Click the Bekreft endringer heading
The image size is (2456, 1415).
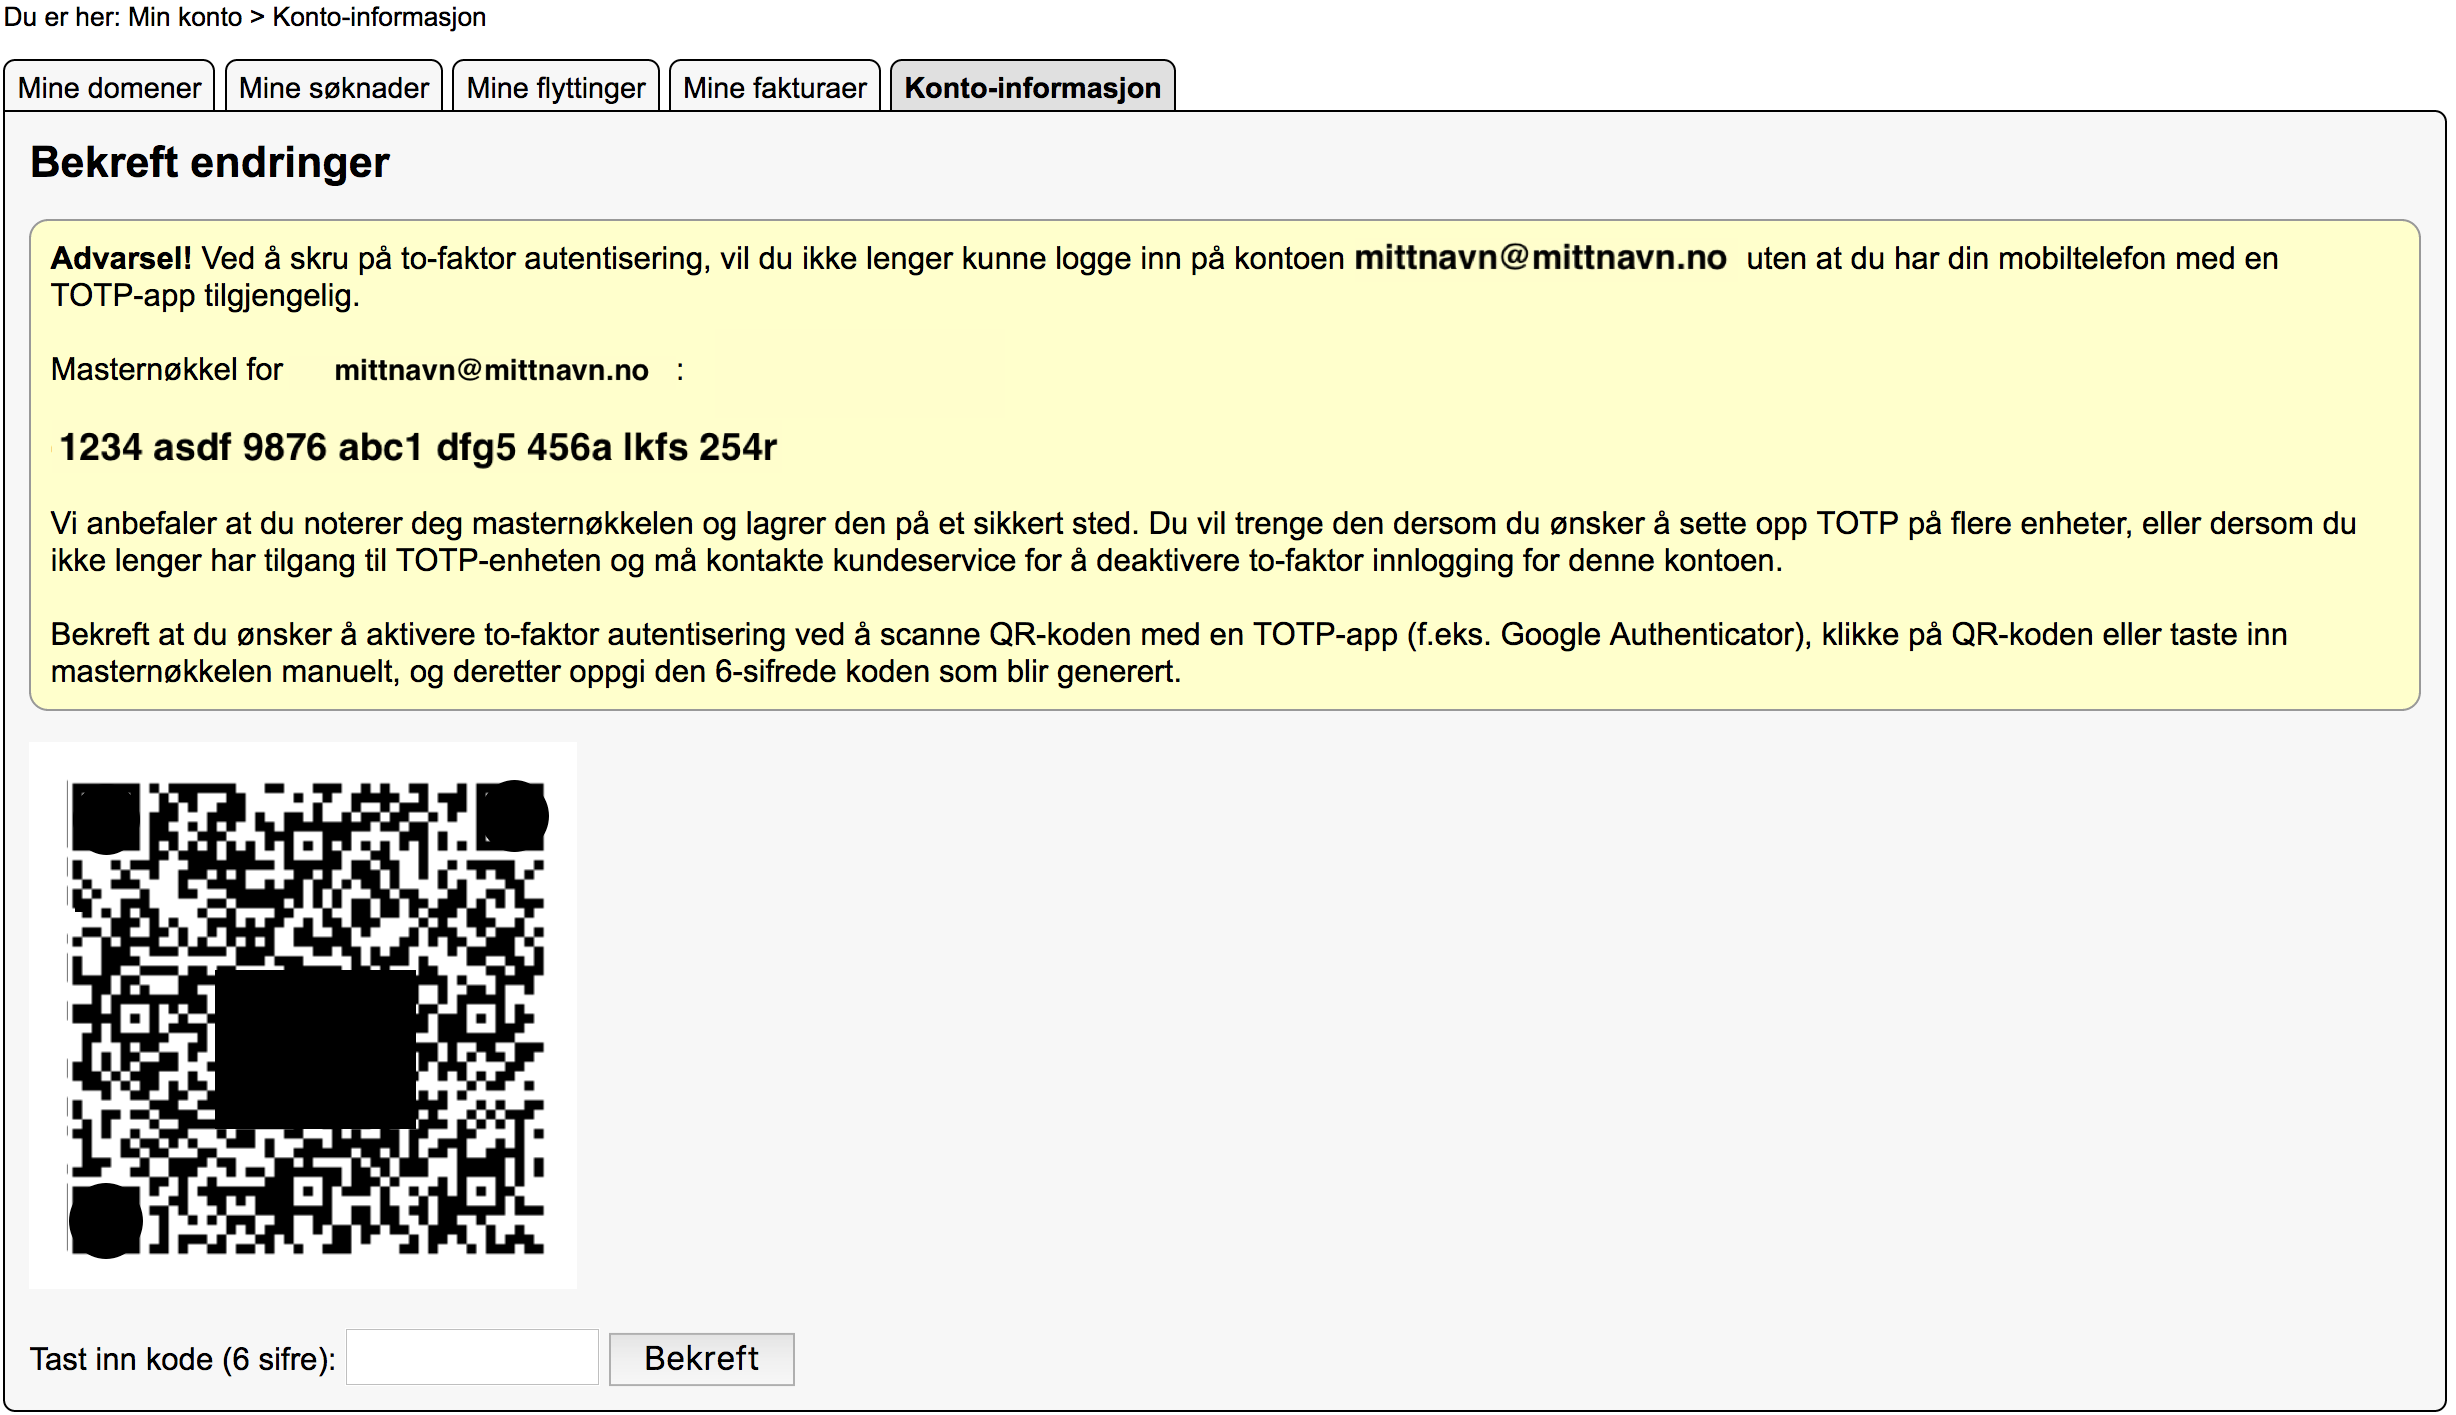tap(210, 162)
